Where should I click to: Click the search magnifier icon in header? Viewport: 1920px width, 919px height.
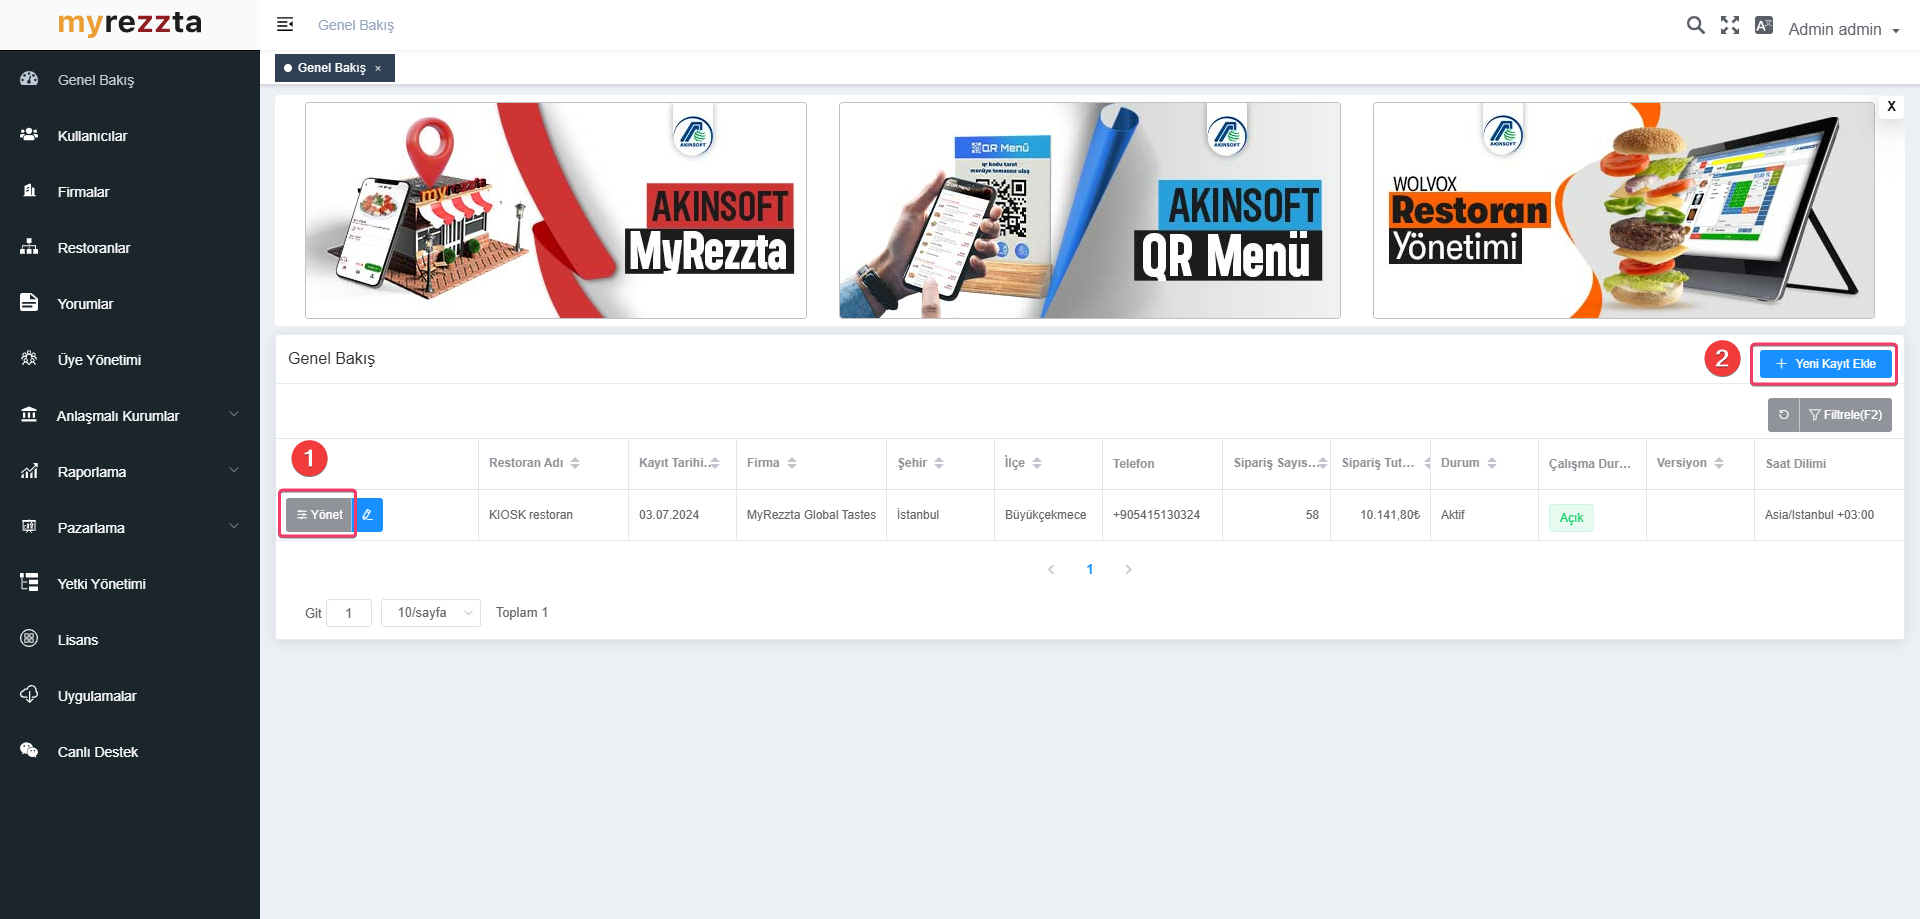[1696, 26]
